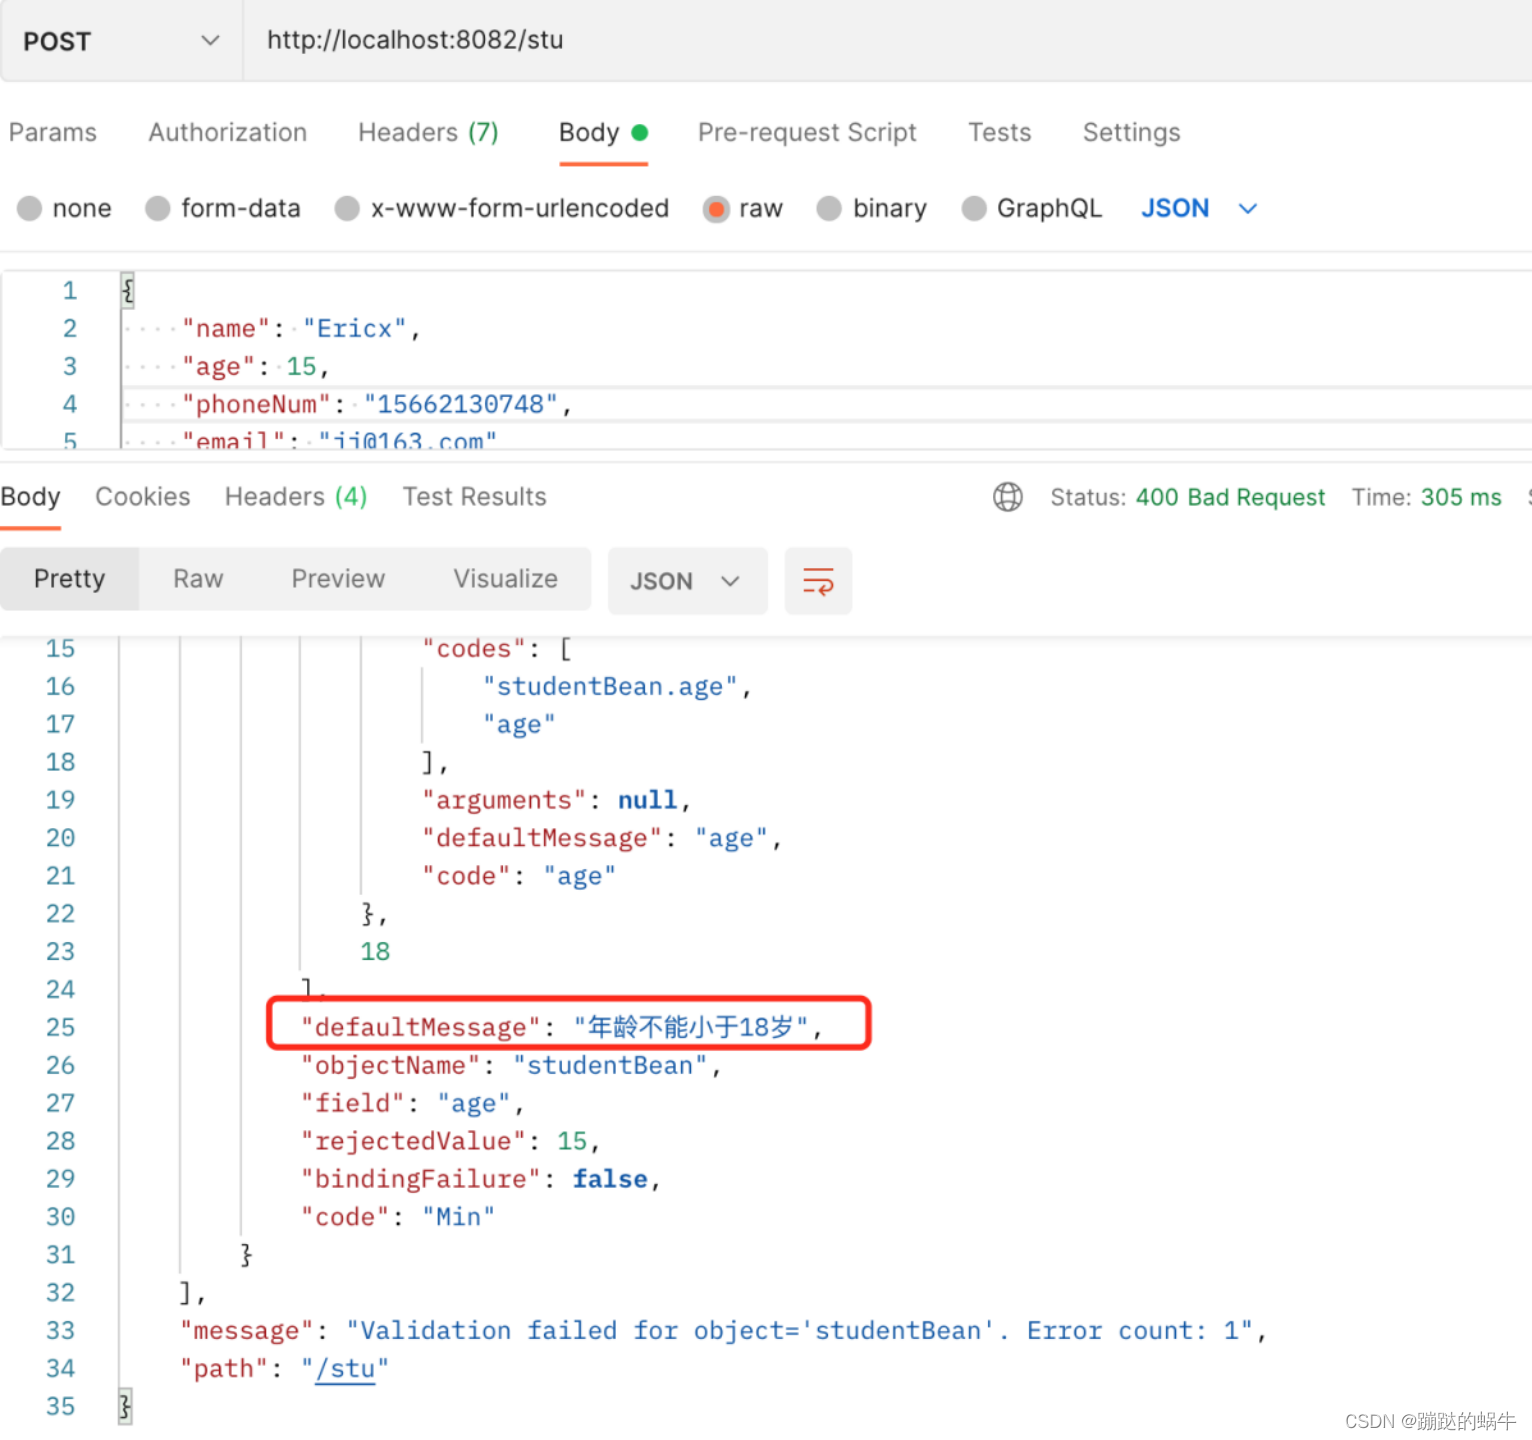Click the "Ericx" value in request
The width and height of the screenshot is (1532, 1440).
(355, 329)
